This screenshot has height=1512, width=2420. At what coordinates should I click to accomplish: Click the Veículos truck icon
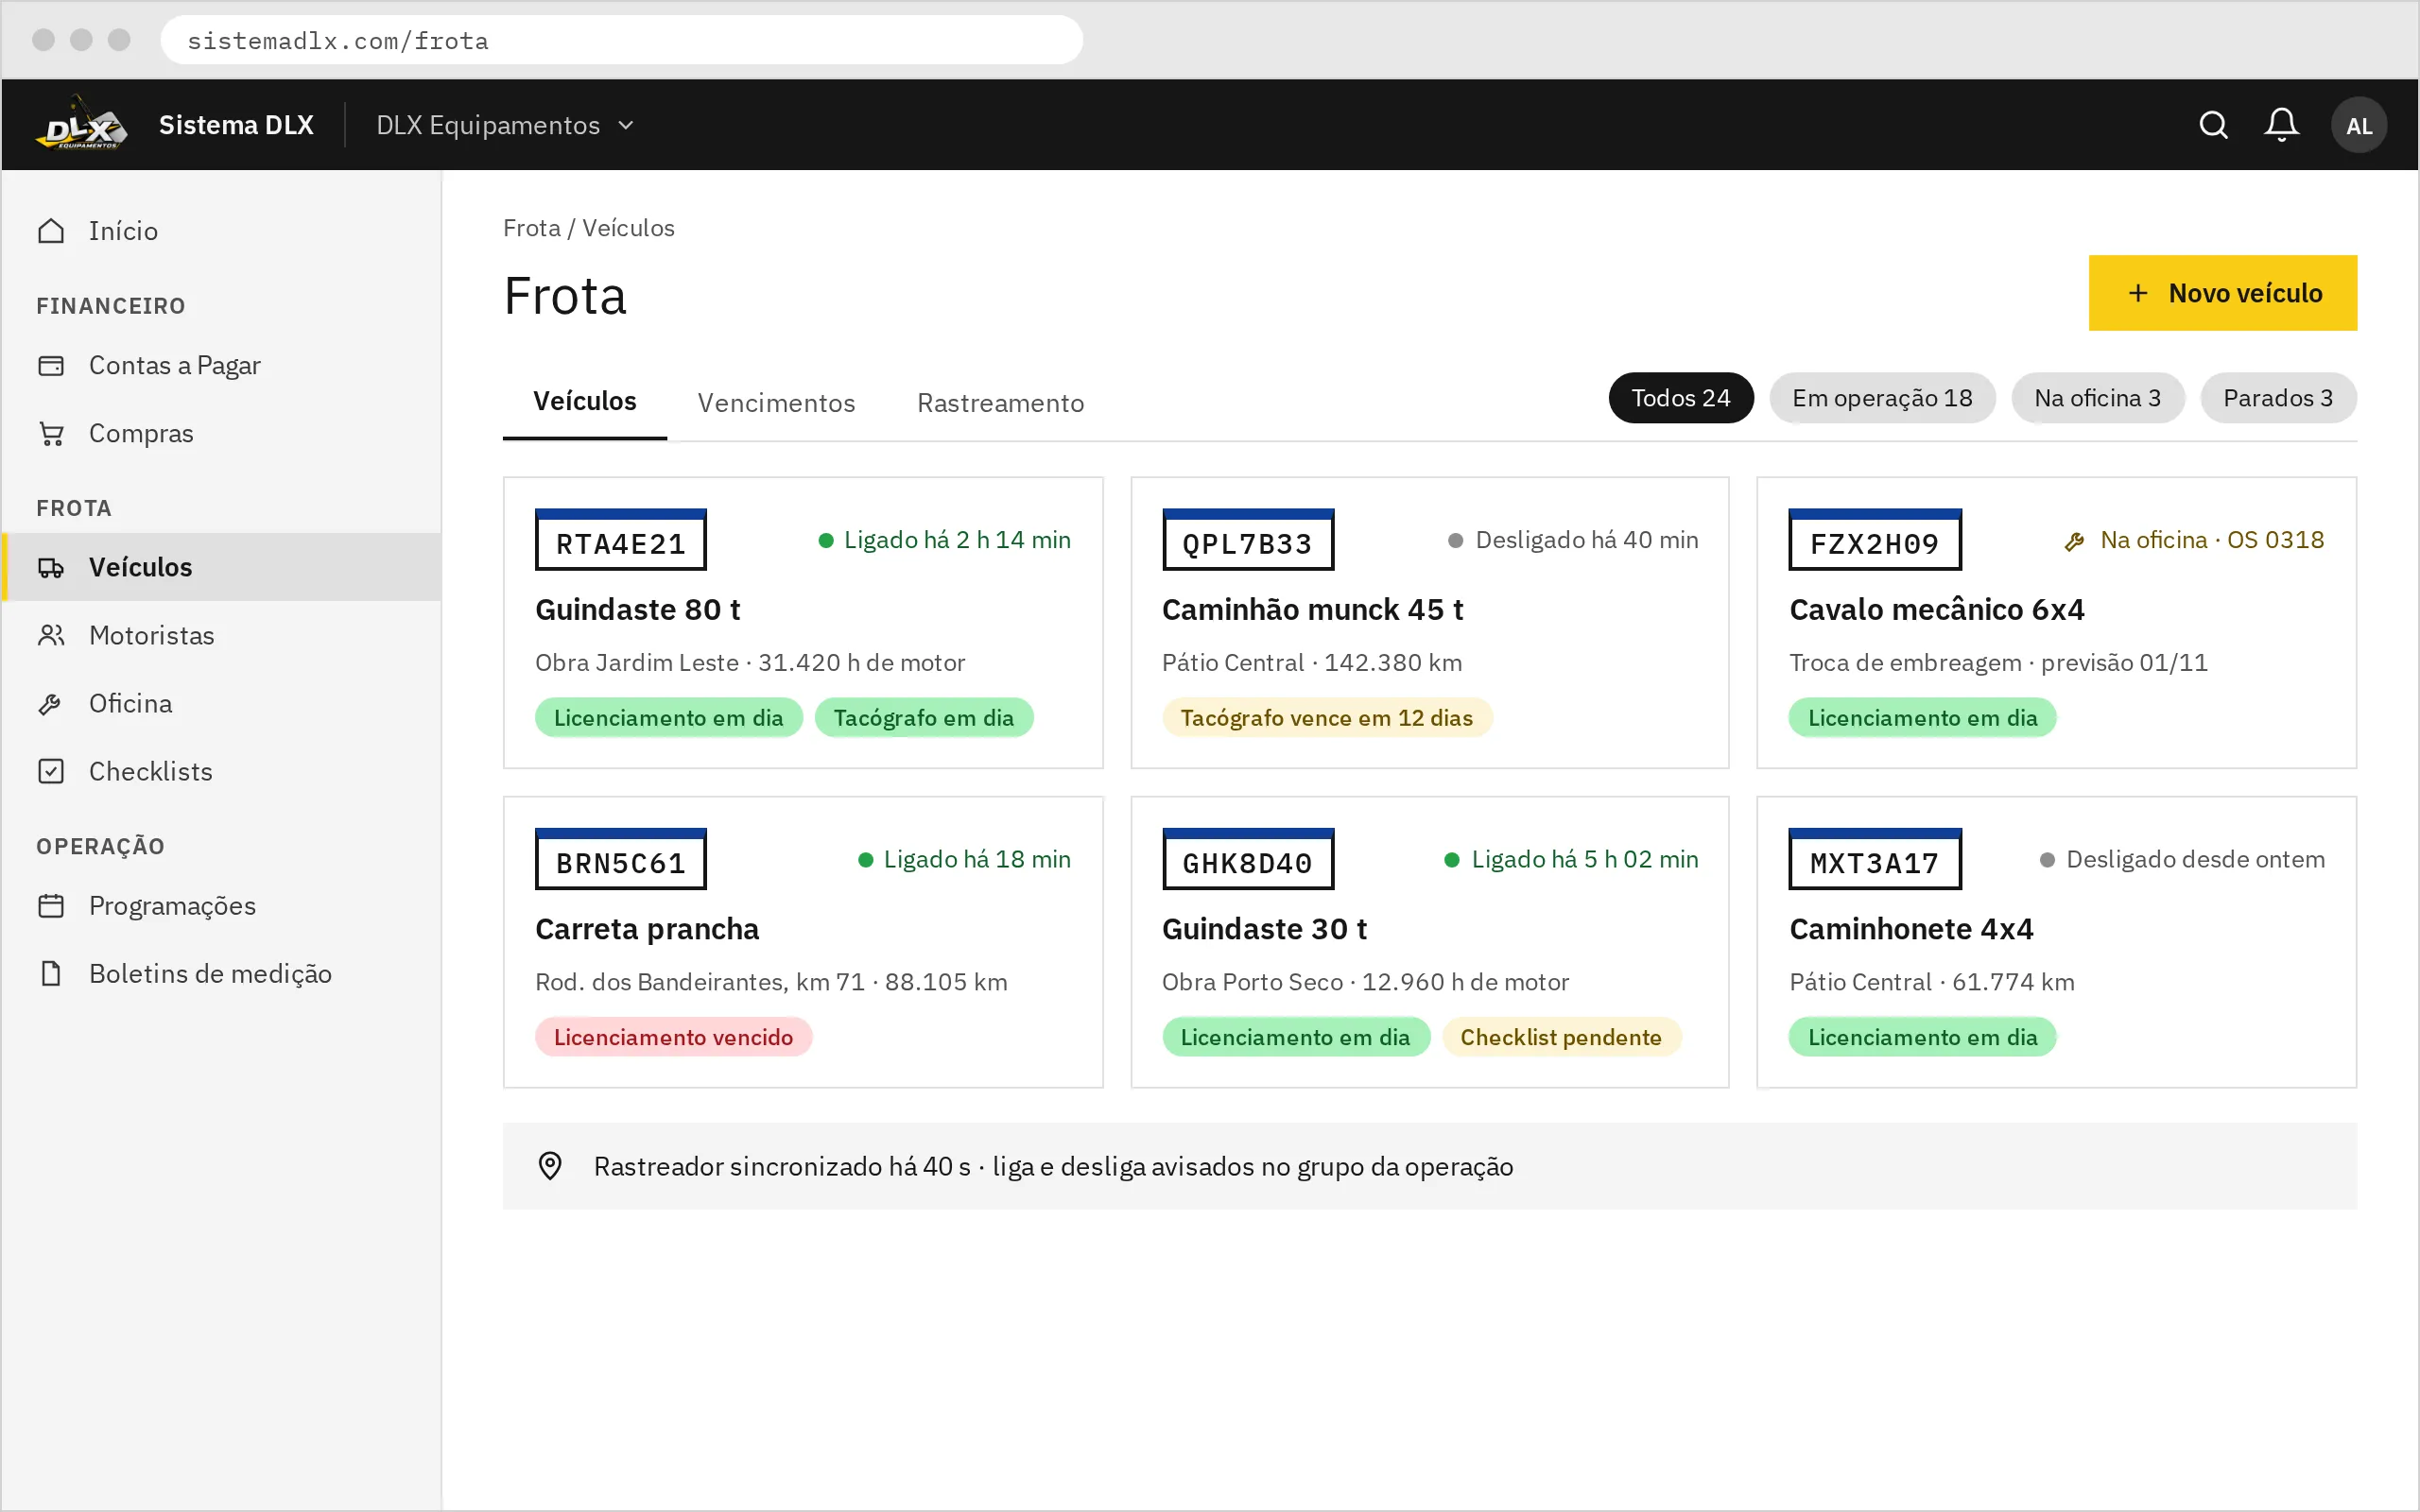click(x=51, y=567)
